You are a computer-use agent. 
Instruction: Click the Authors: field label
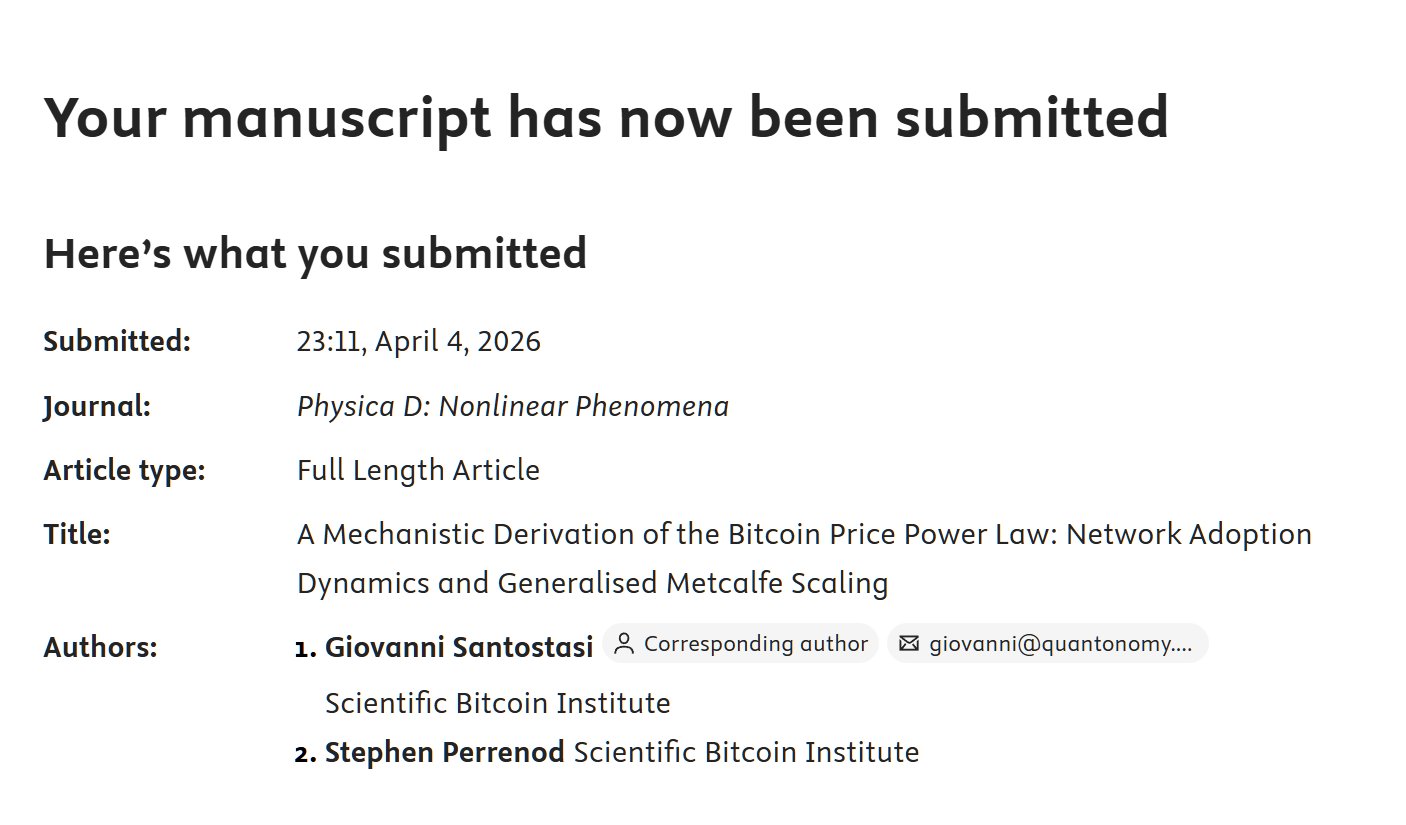point(100,648)
